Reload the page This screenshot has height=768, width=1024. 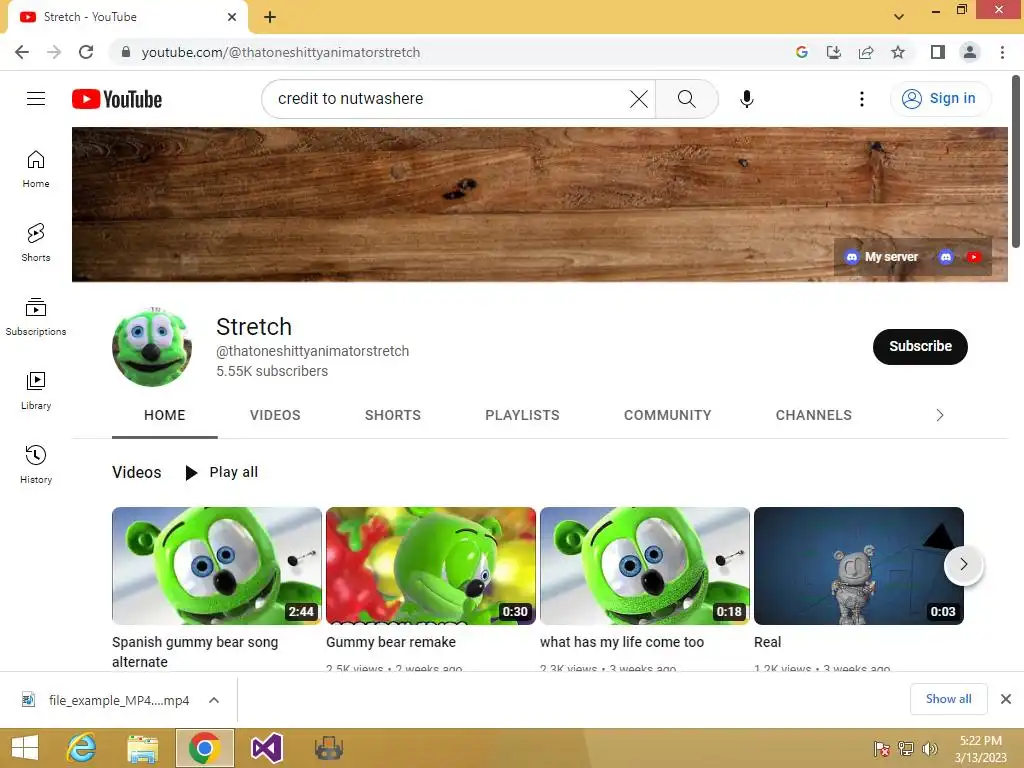click(86, 52)
